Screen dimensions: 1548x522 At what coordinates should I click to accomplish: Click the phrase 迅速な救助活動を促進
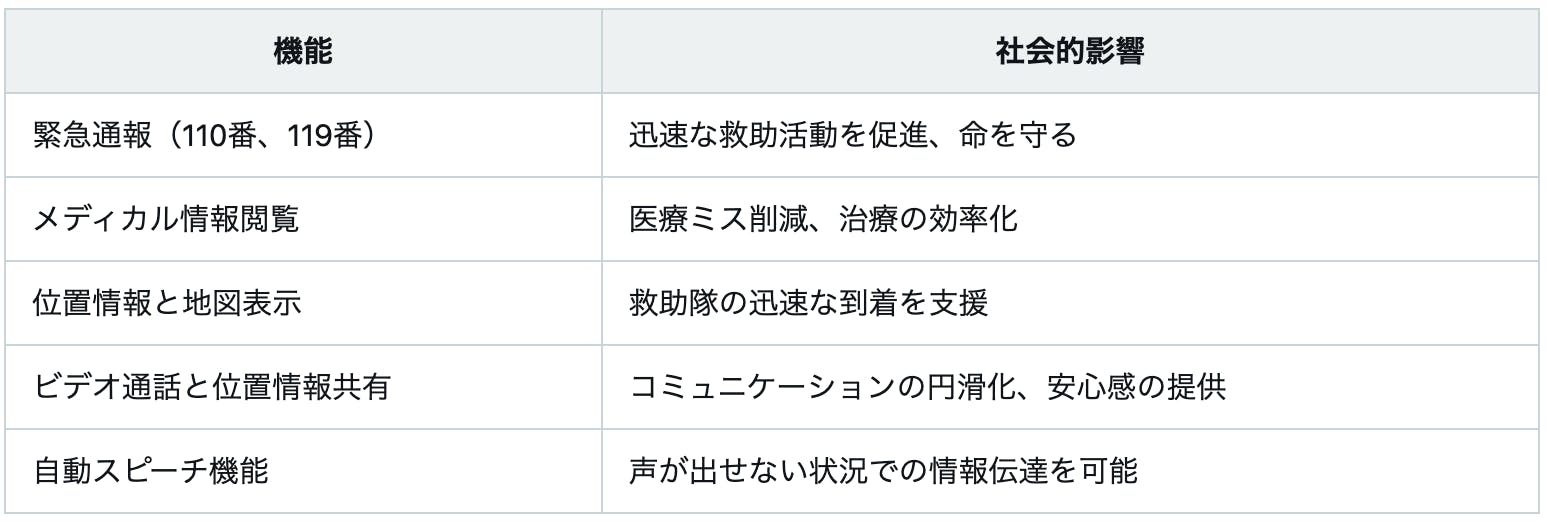click(x=765, y=135)
